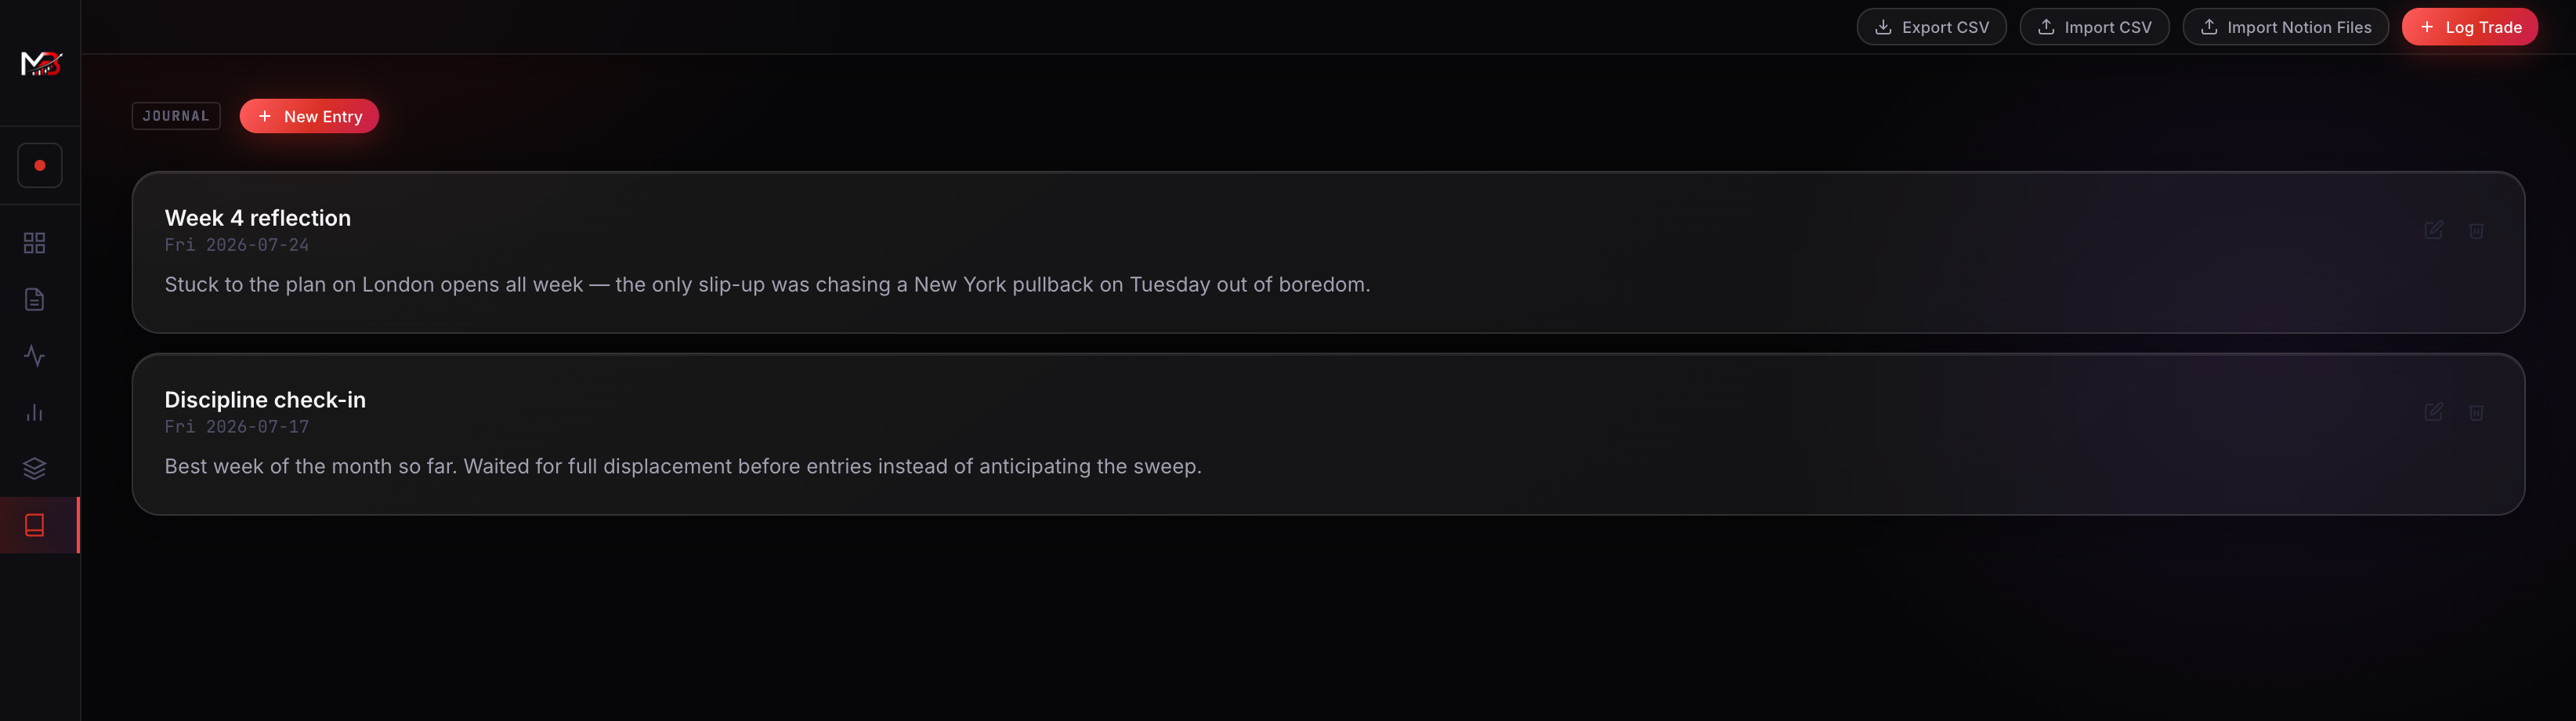Screen dimensions: 2576x721
Task: Click Import Notion Files button
Action: (x=2285, y=27)
